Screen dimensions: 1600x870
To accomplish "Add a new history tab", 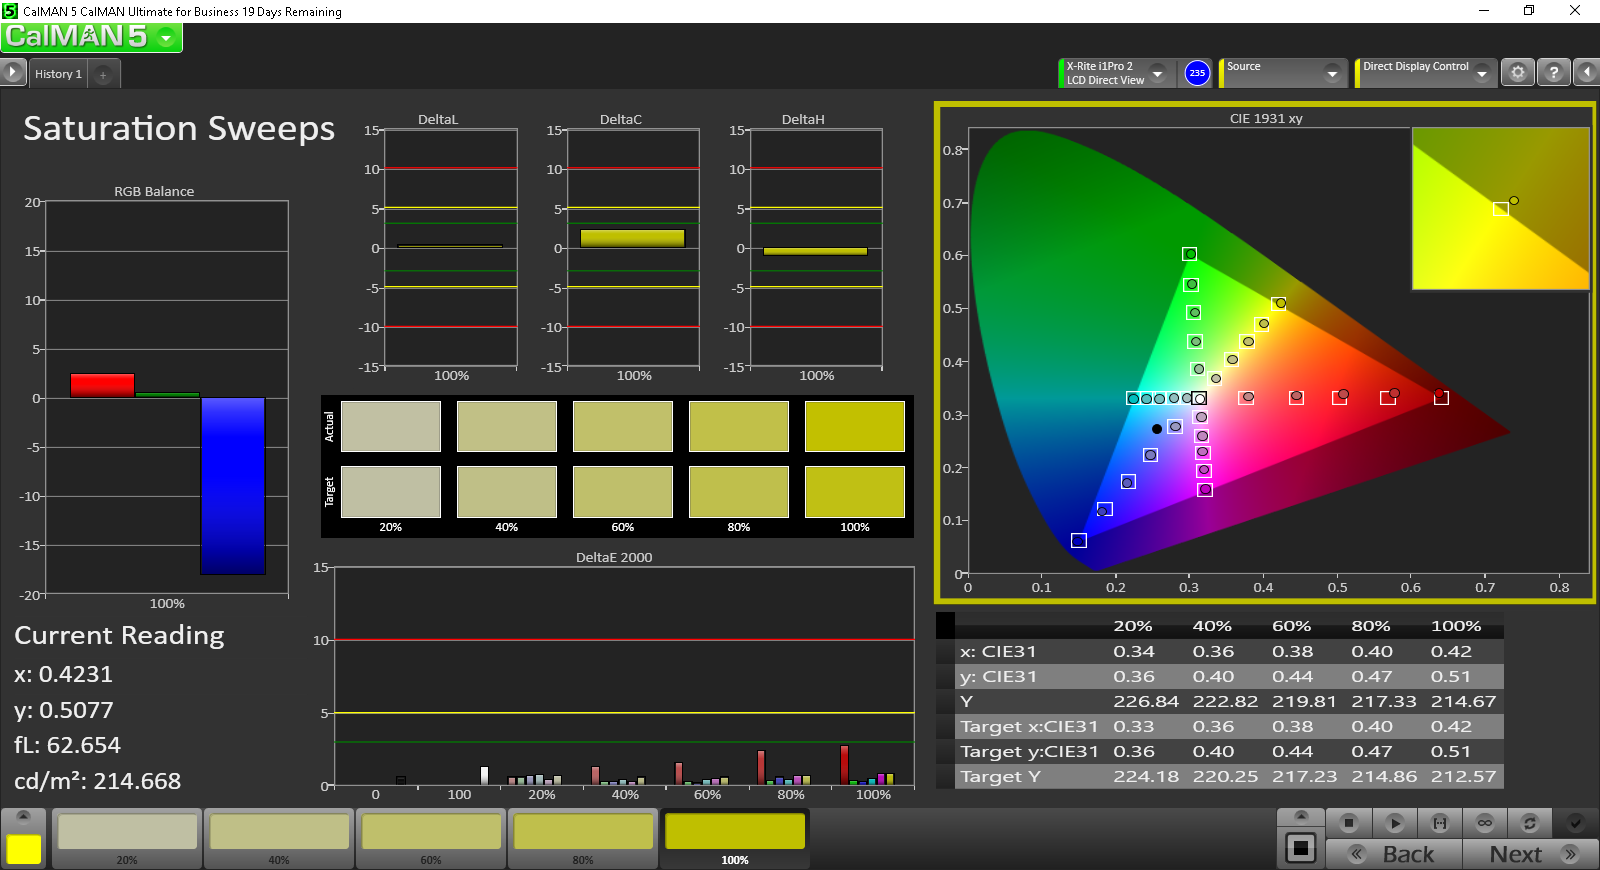I will point(103,74).
